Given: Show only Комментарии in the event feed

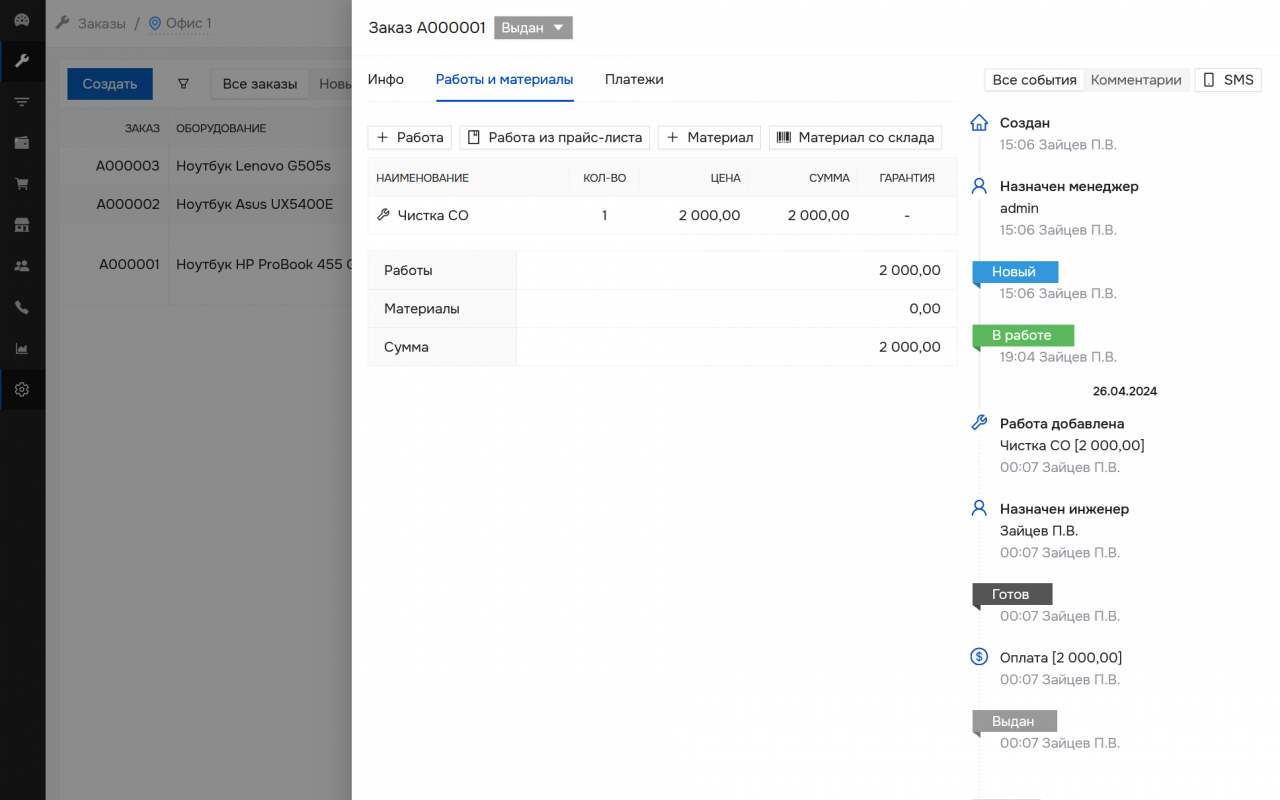Looking at the screenshot, I should tap(1136, 80).
